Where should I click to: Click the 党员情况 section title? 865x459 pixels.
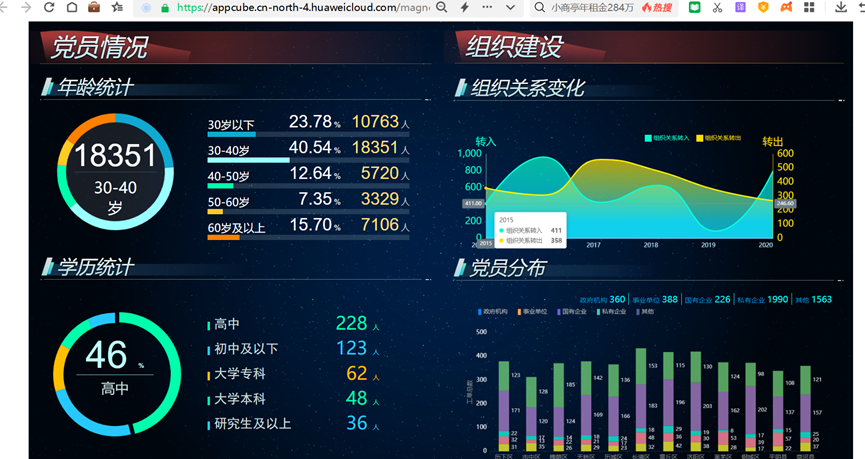[99, 47]
